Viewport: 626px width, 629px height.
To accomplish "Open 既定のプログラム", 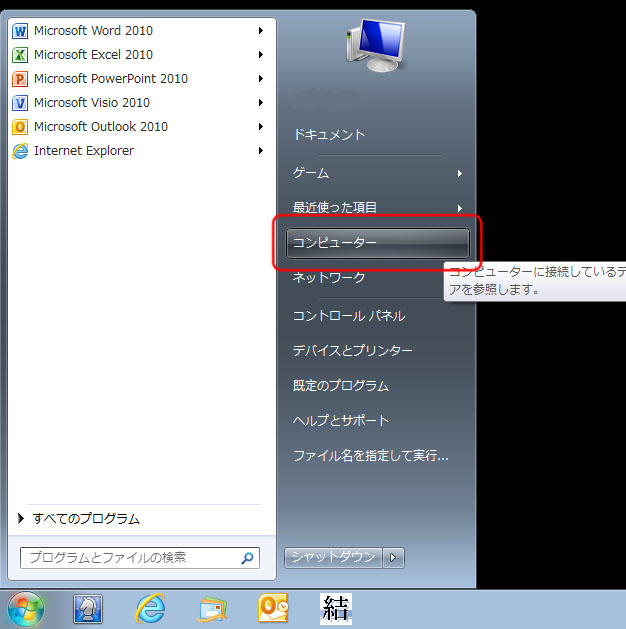I will (x=341, y=386).
